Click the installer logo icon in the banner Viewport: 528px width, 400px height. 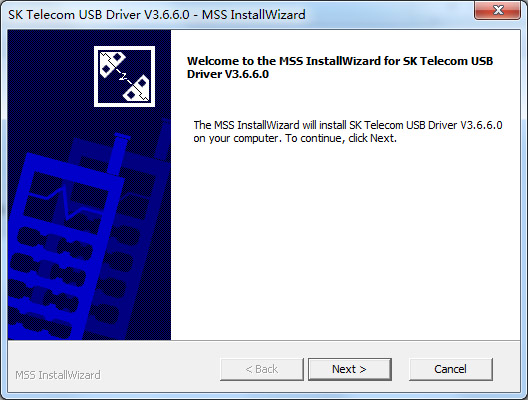124,76
